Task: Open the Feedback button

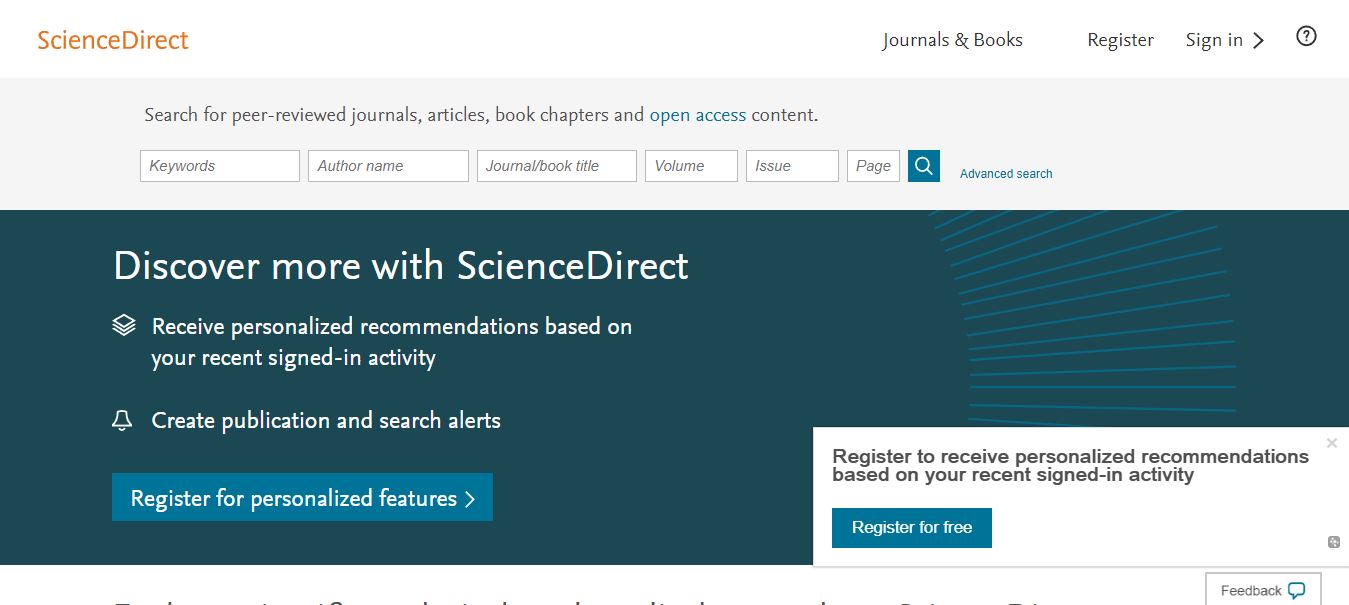Action: pyautogui.click(x=1263, y=590)
